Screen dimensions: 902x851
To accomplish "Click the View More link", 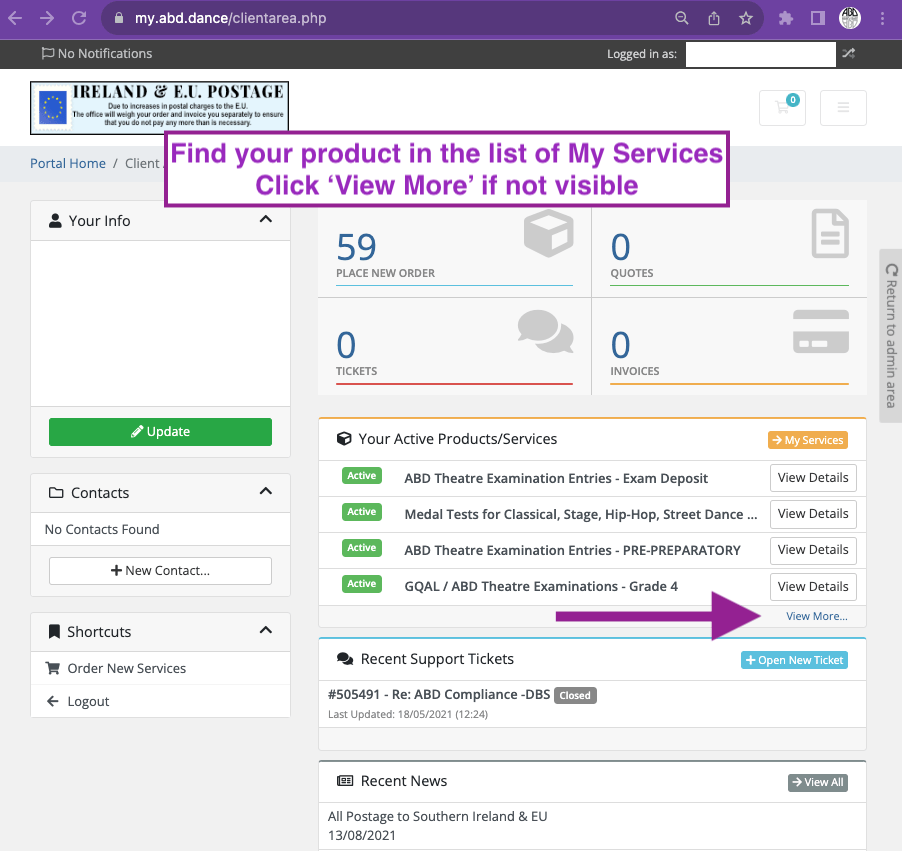I will coord(816,616).
